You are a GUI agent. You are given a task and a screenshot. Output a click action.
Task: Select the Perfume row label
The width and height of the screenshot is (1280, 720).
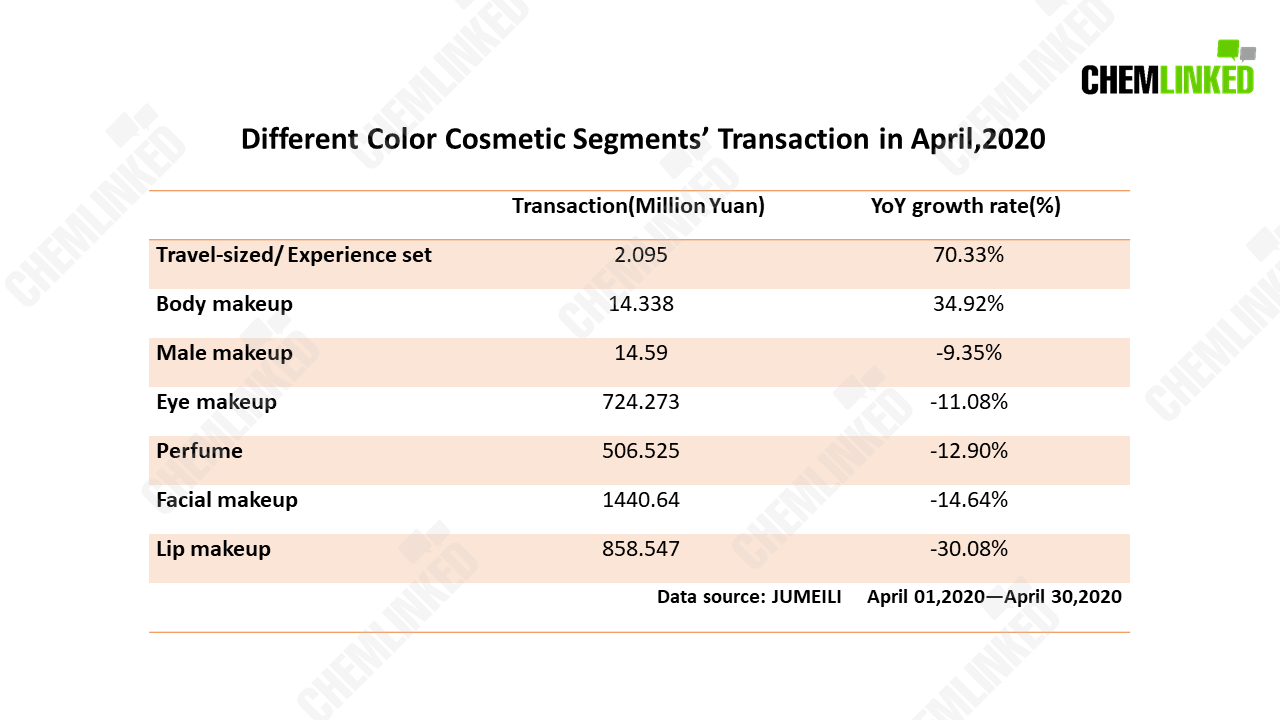point(199,451)
